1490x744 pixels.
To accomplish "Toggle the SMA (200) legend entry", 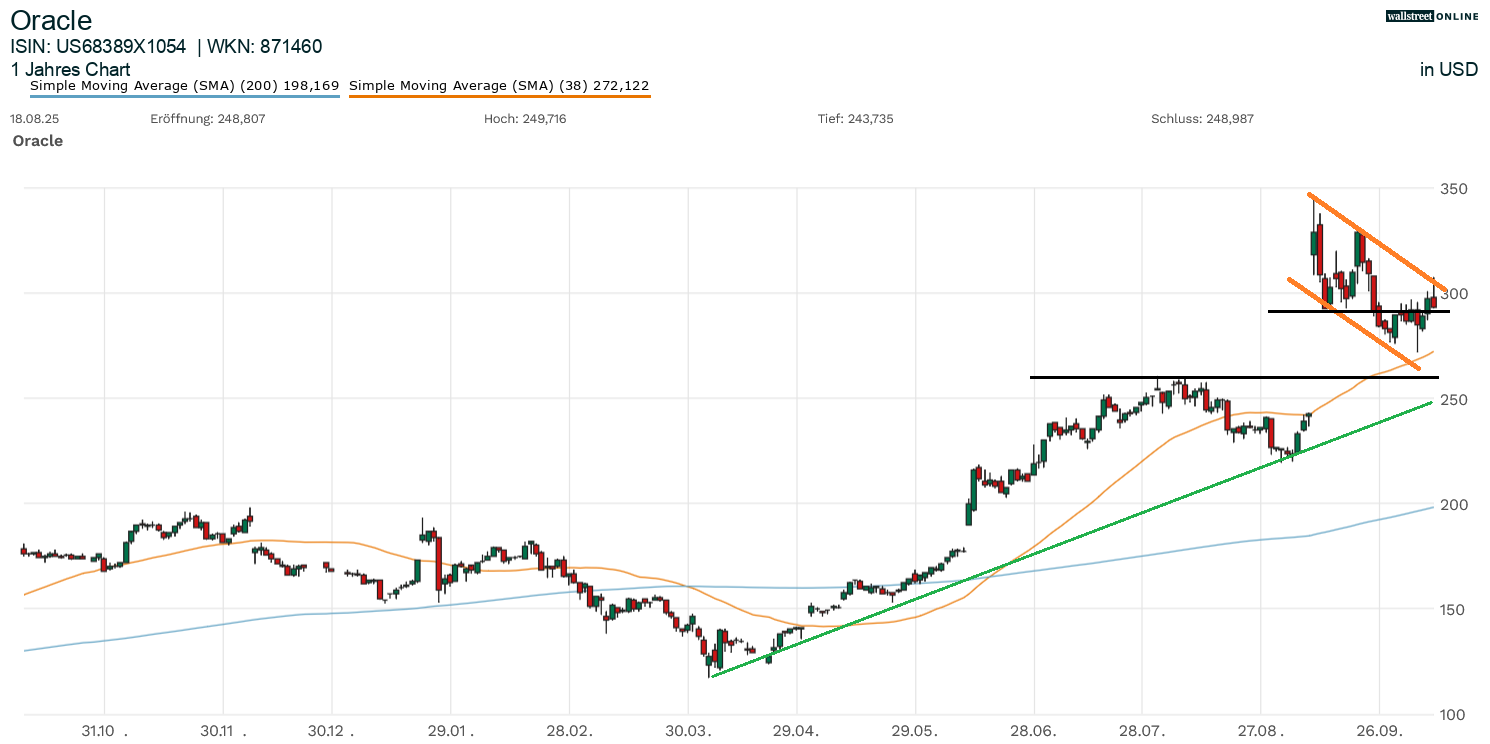I will (x=185, y=86).
